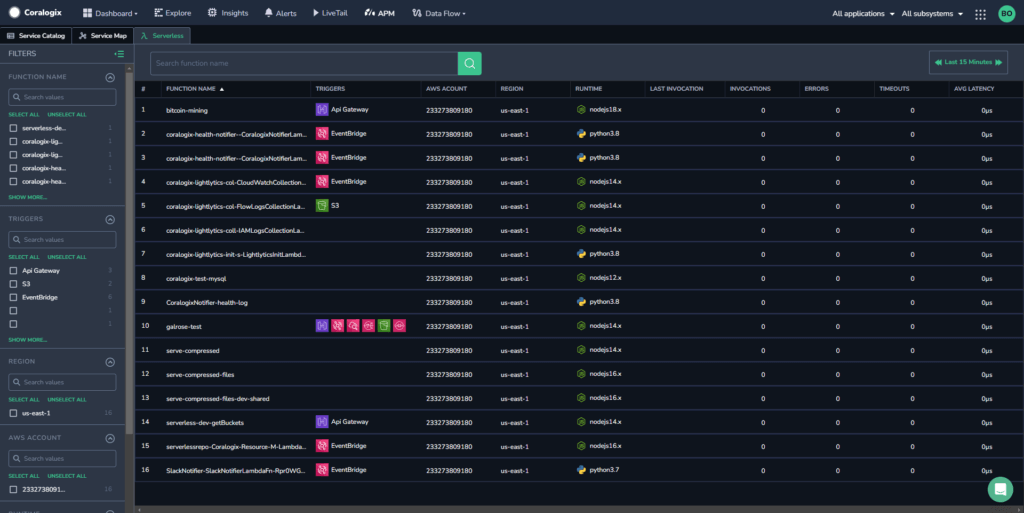Collapse the Region filter section
Viewport: 1024px width, 513px height.
[x=110, y=362]
